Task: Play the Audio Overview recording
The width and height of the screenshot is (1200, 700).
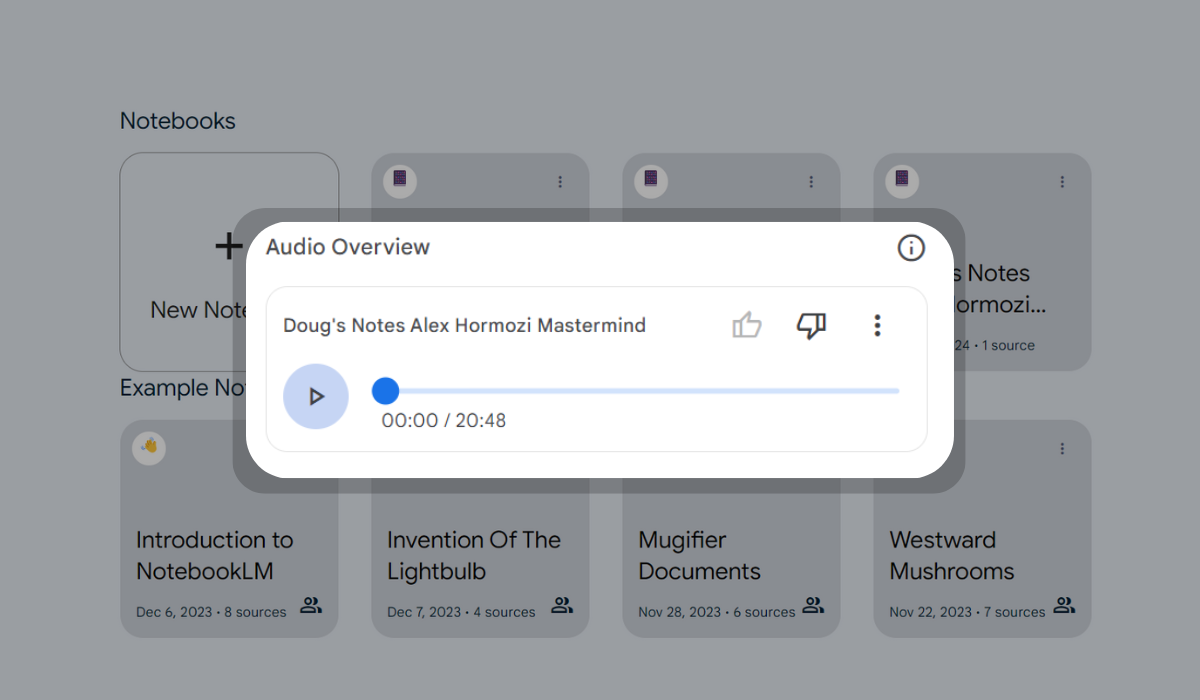Action: pyautogui.click(x=316, y=396)
